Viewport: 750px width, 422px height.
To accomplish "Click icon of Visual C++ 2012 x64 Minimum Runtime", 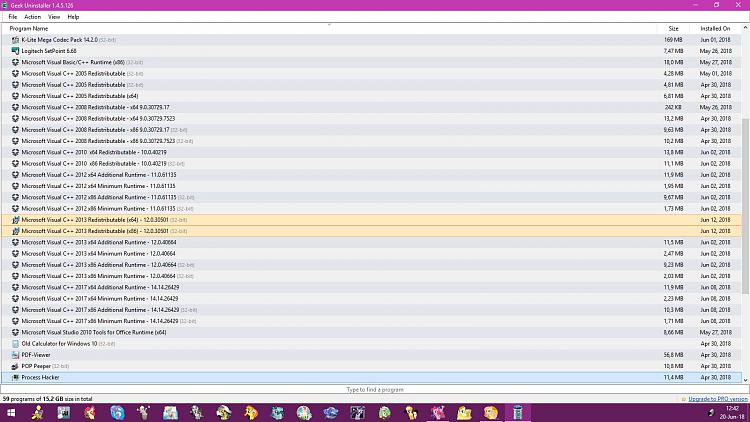I will (15, 186).
